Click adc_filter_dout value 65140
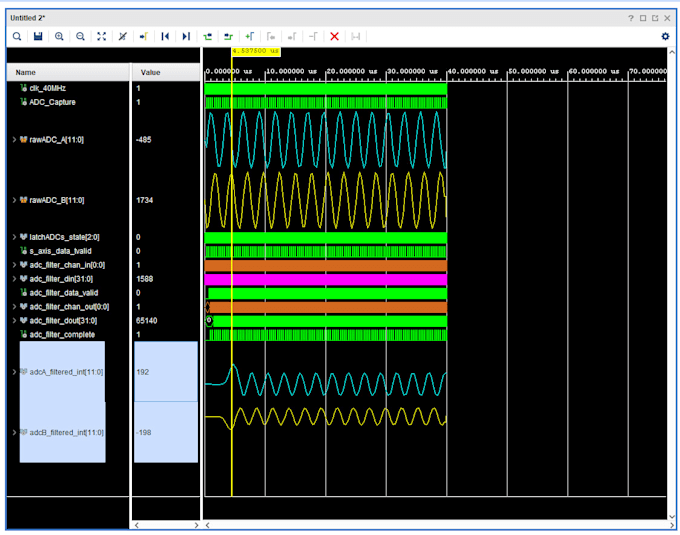Screen dimensions: 680x535 point(147,320)
